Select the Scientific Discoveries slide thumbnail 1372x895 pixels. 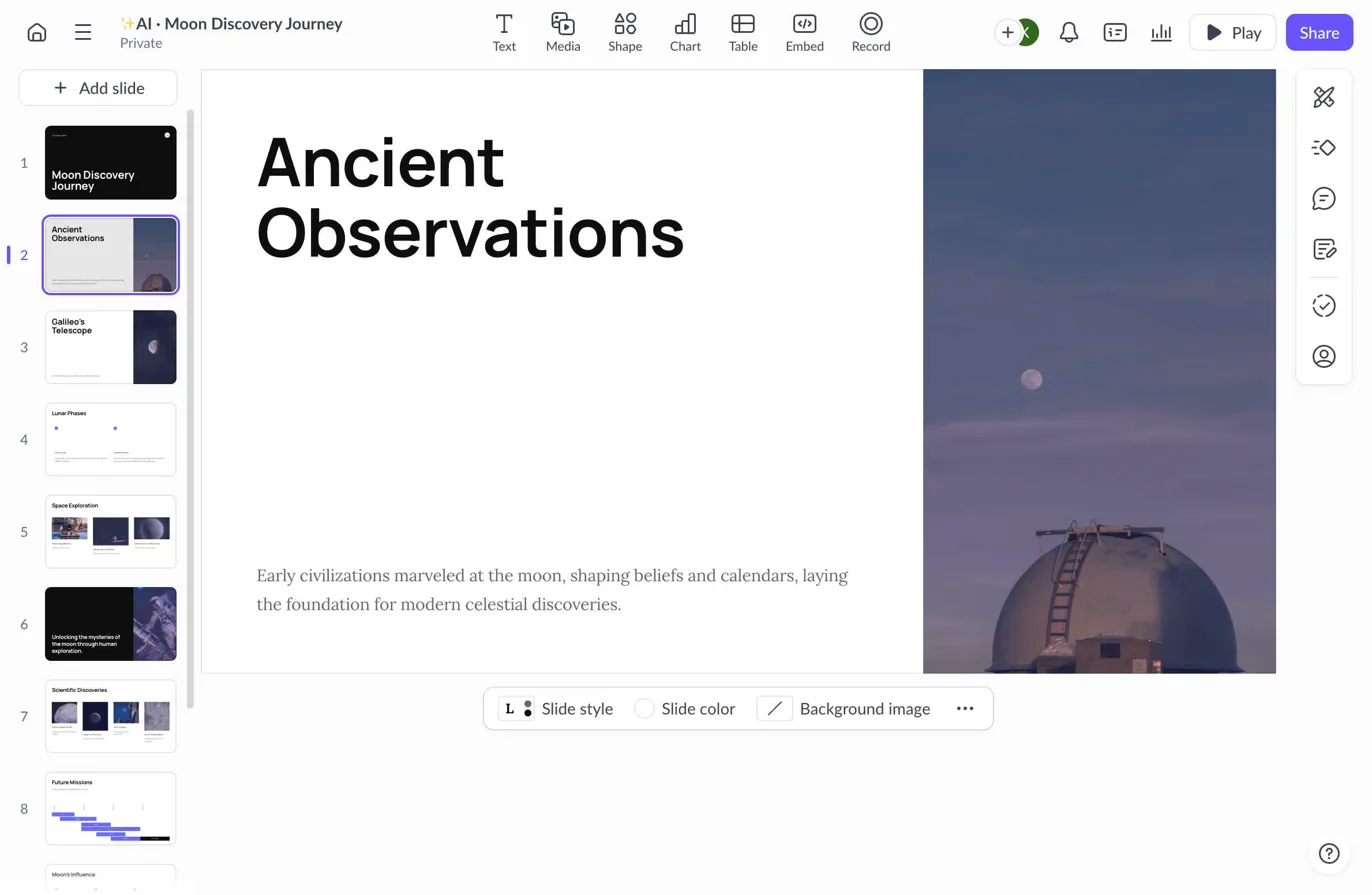[x=111, y=716]
